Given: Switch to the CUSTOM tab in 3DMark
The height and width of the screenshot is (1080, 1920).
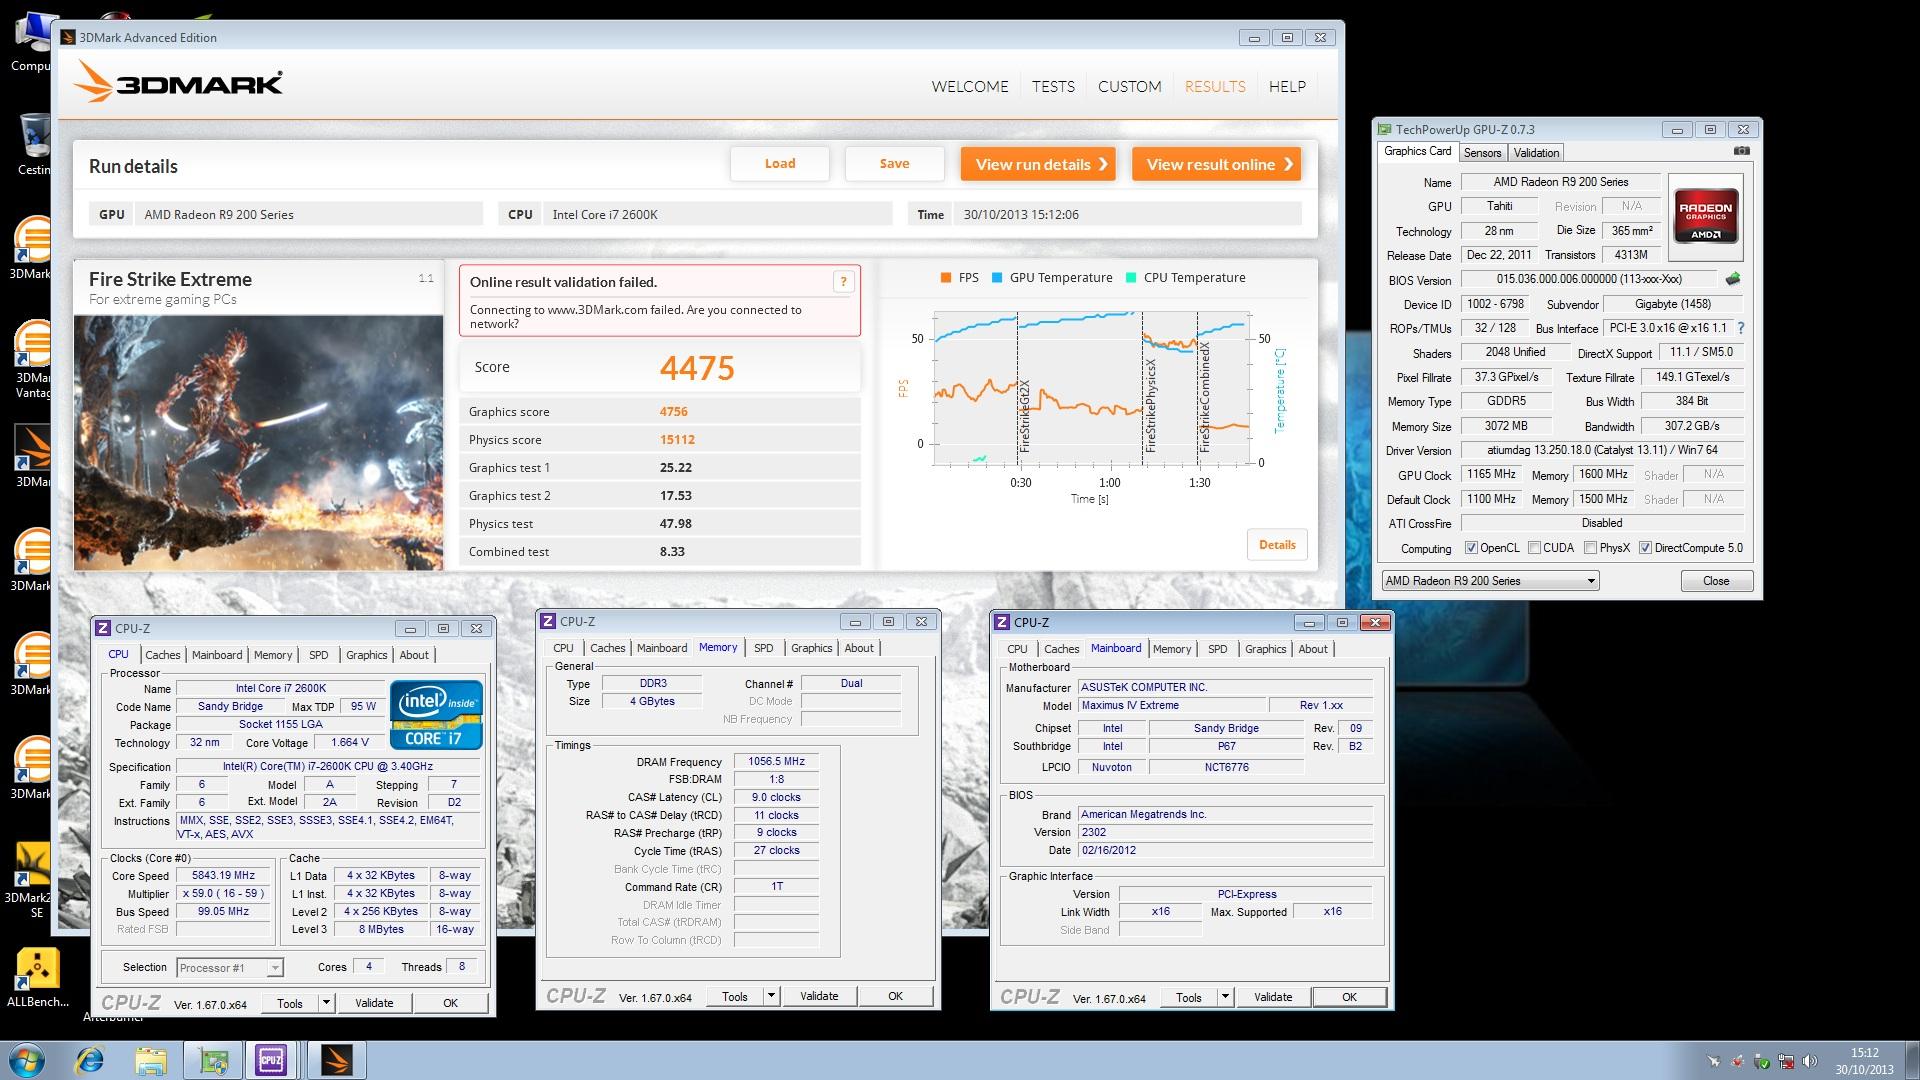Looking at the screenshot, I should (1129, 86).
